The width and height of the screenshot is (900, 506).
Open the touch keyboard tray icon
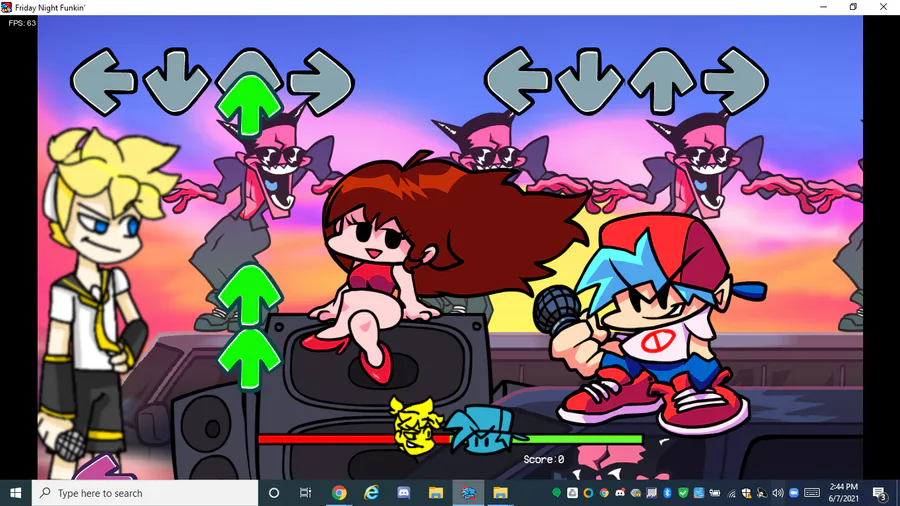coord(812,493)
